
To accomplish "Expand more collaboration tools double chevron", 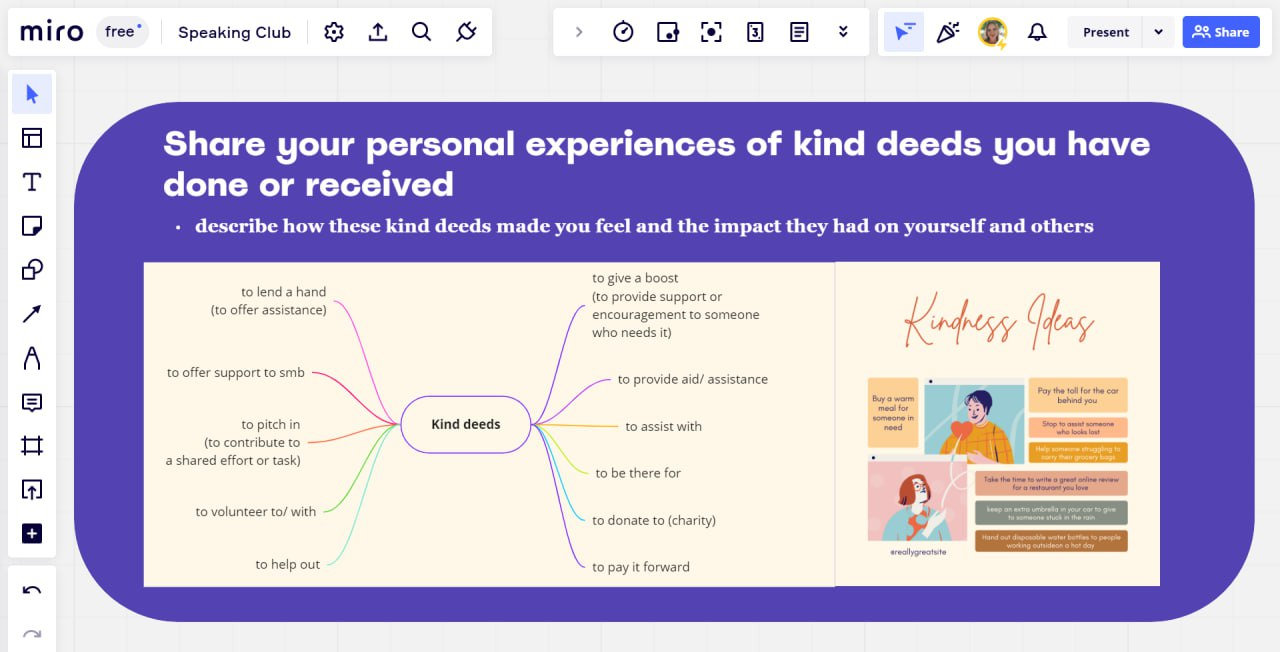I will [843, 32].
